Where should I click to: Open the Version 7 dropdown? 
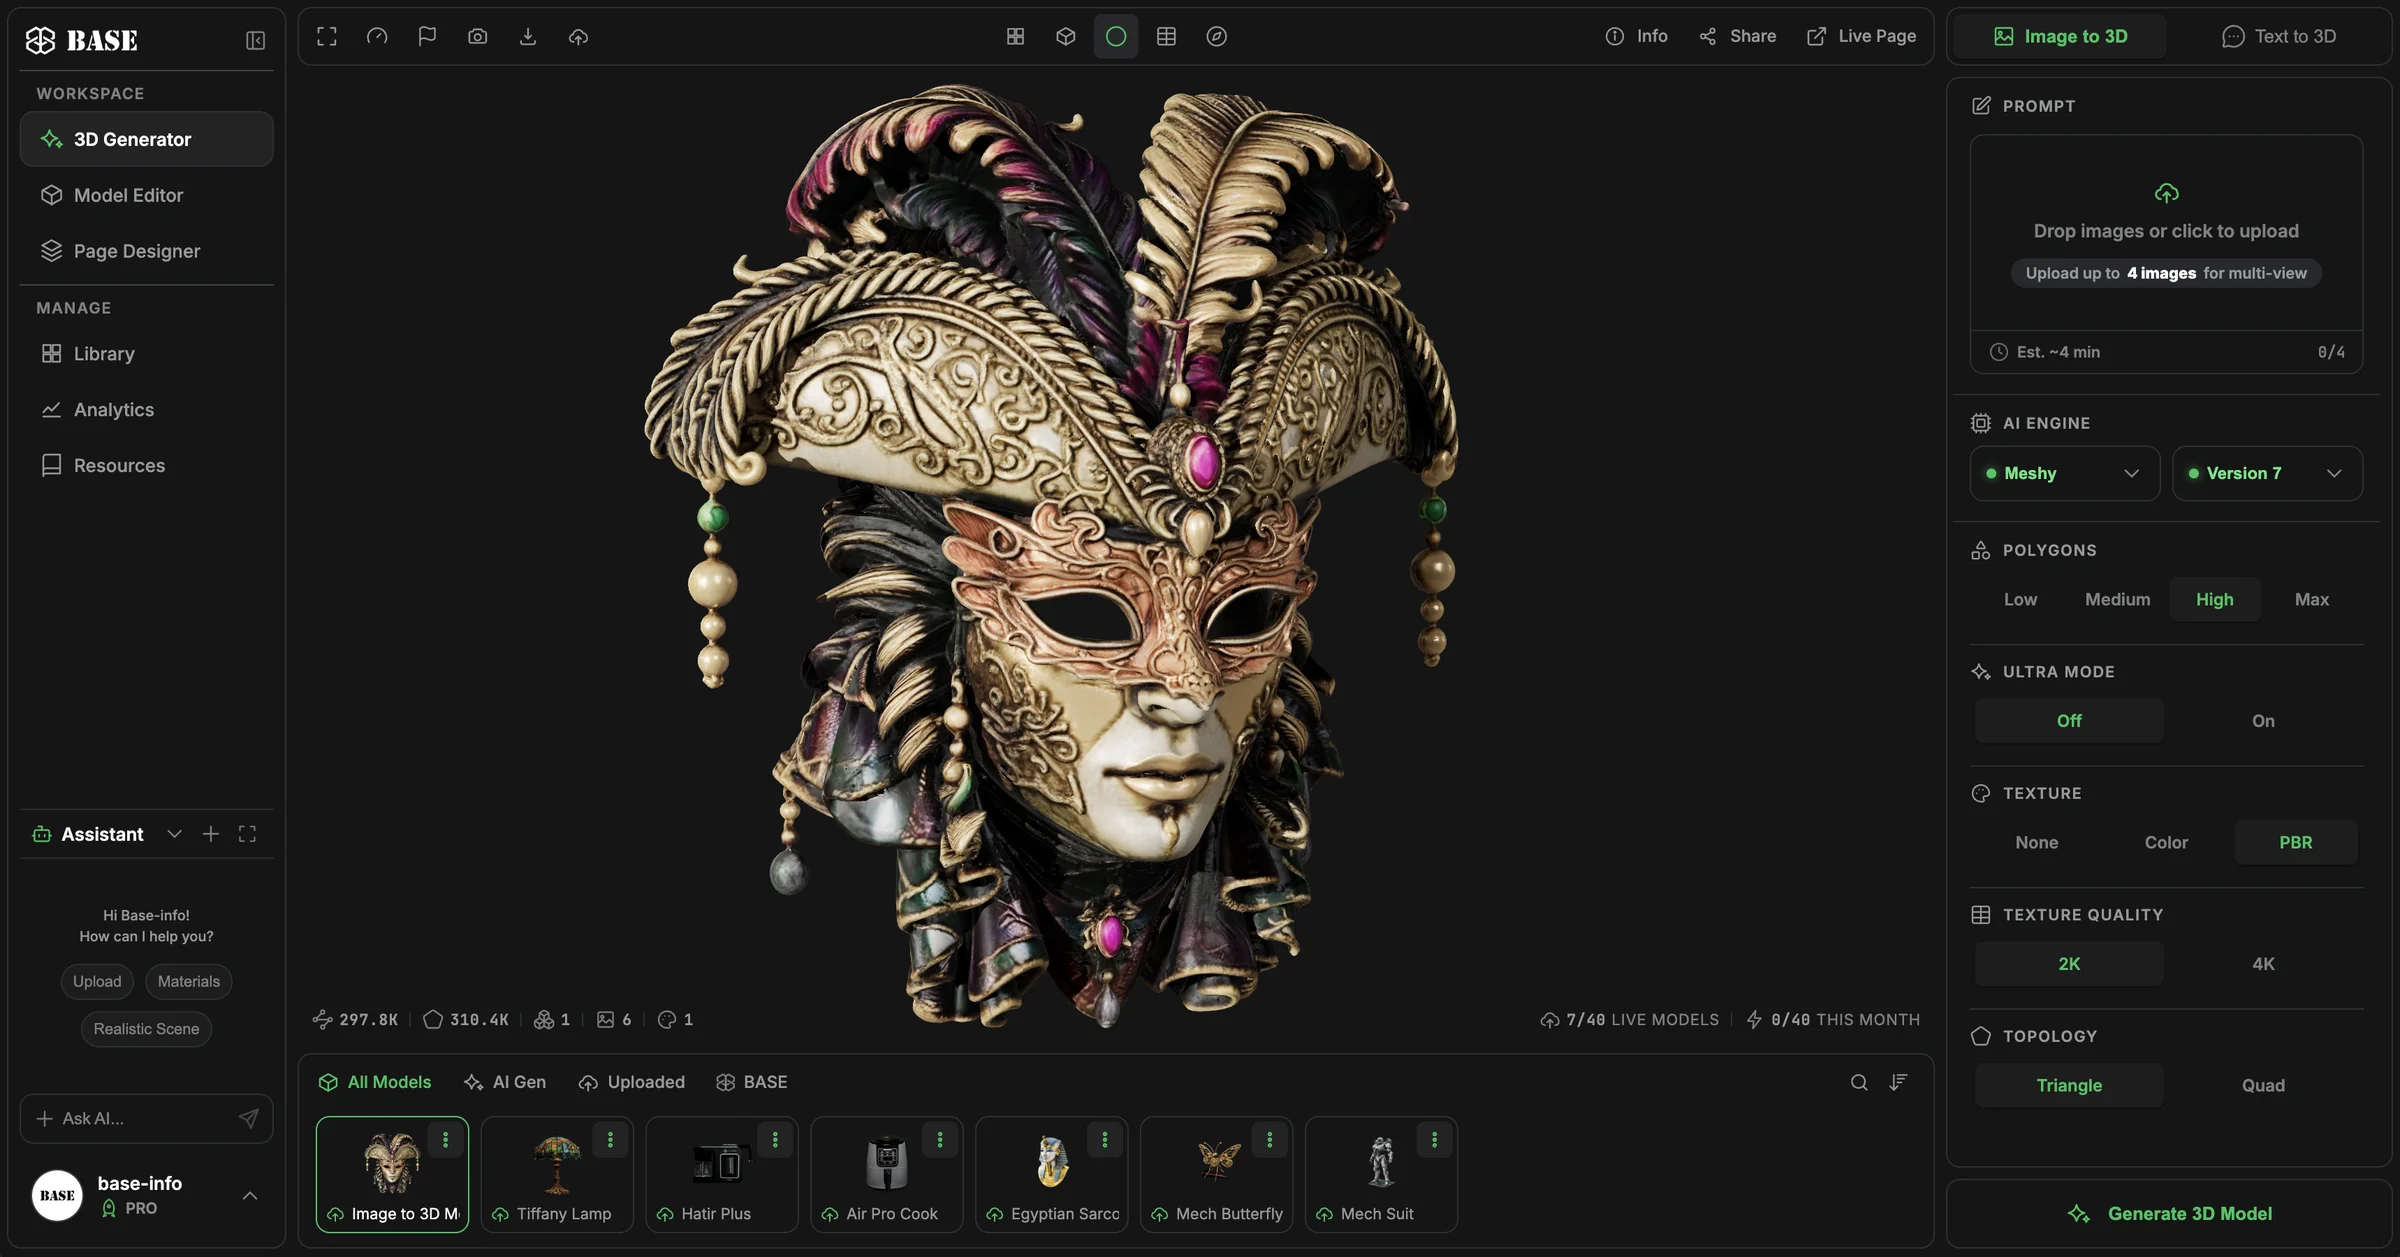(x=2267, y=473)
